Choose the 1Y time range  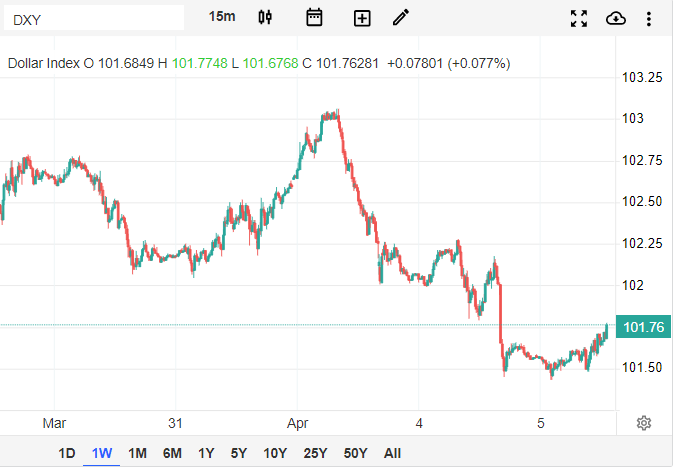pos(206,453)
